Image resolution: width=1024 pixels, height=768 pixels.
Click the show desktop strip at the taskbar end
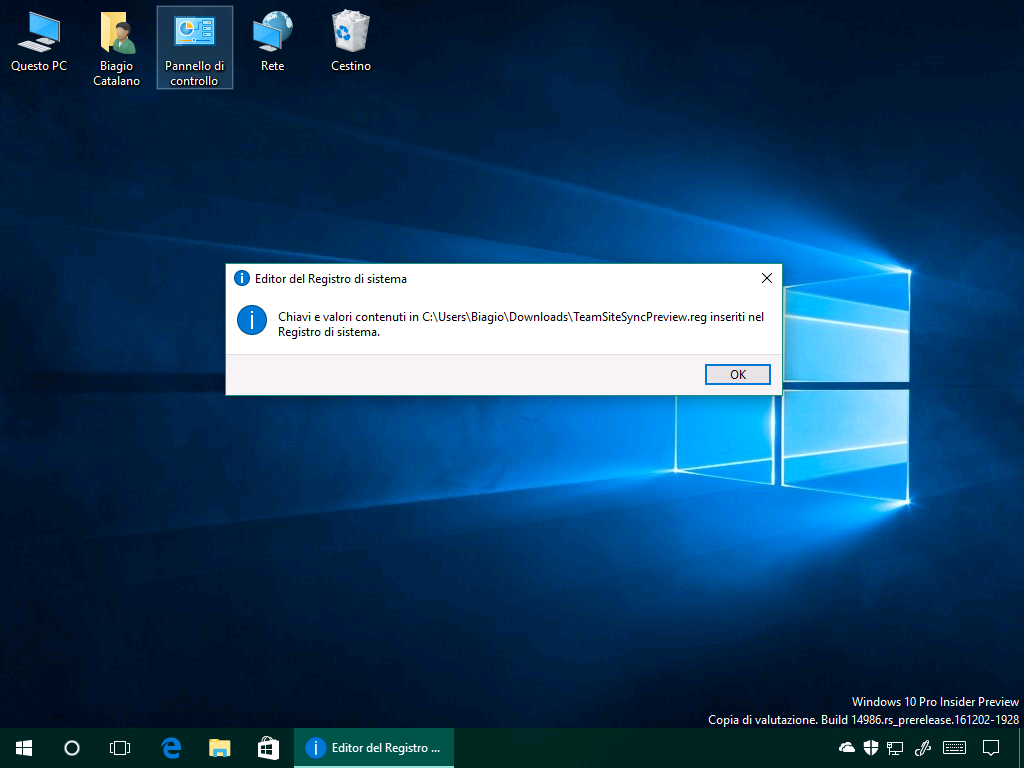[x=1021, y=748]
